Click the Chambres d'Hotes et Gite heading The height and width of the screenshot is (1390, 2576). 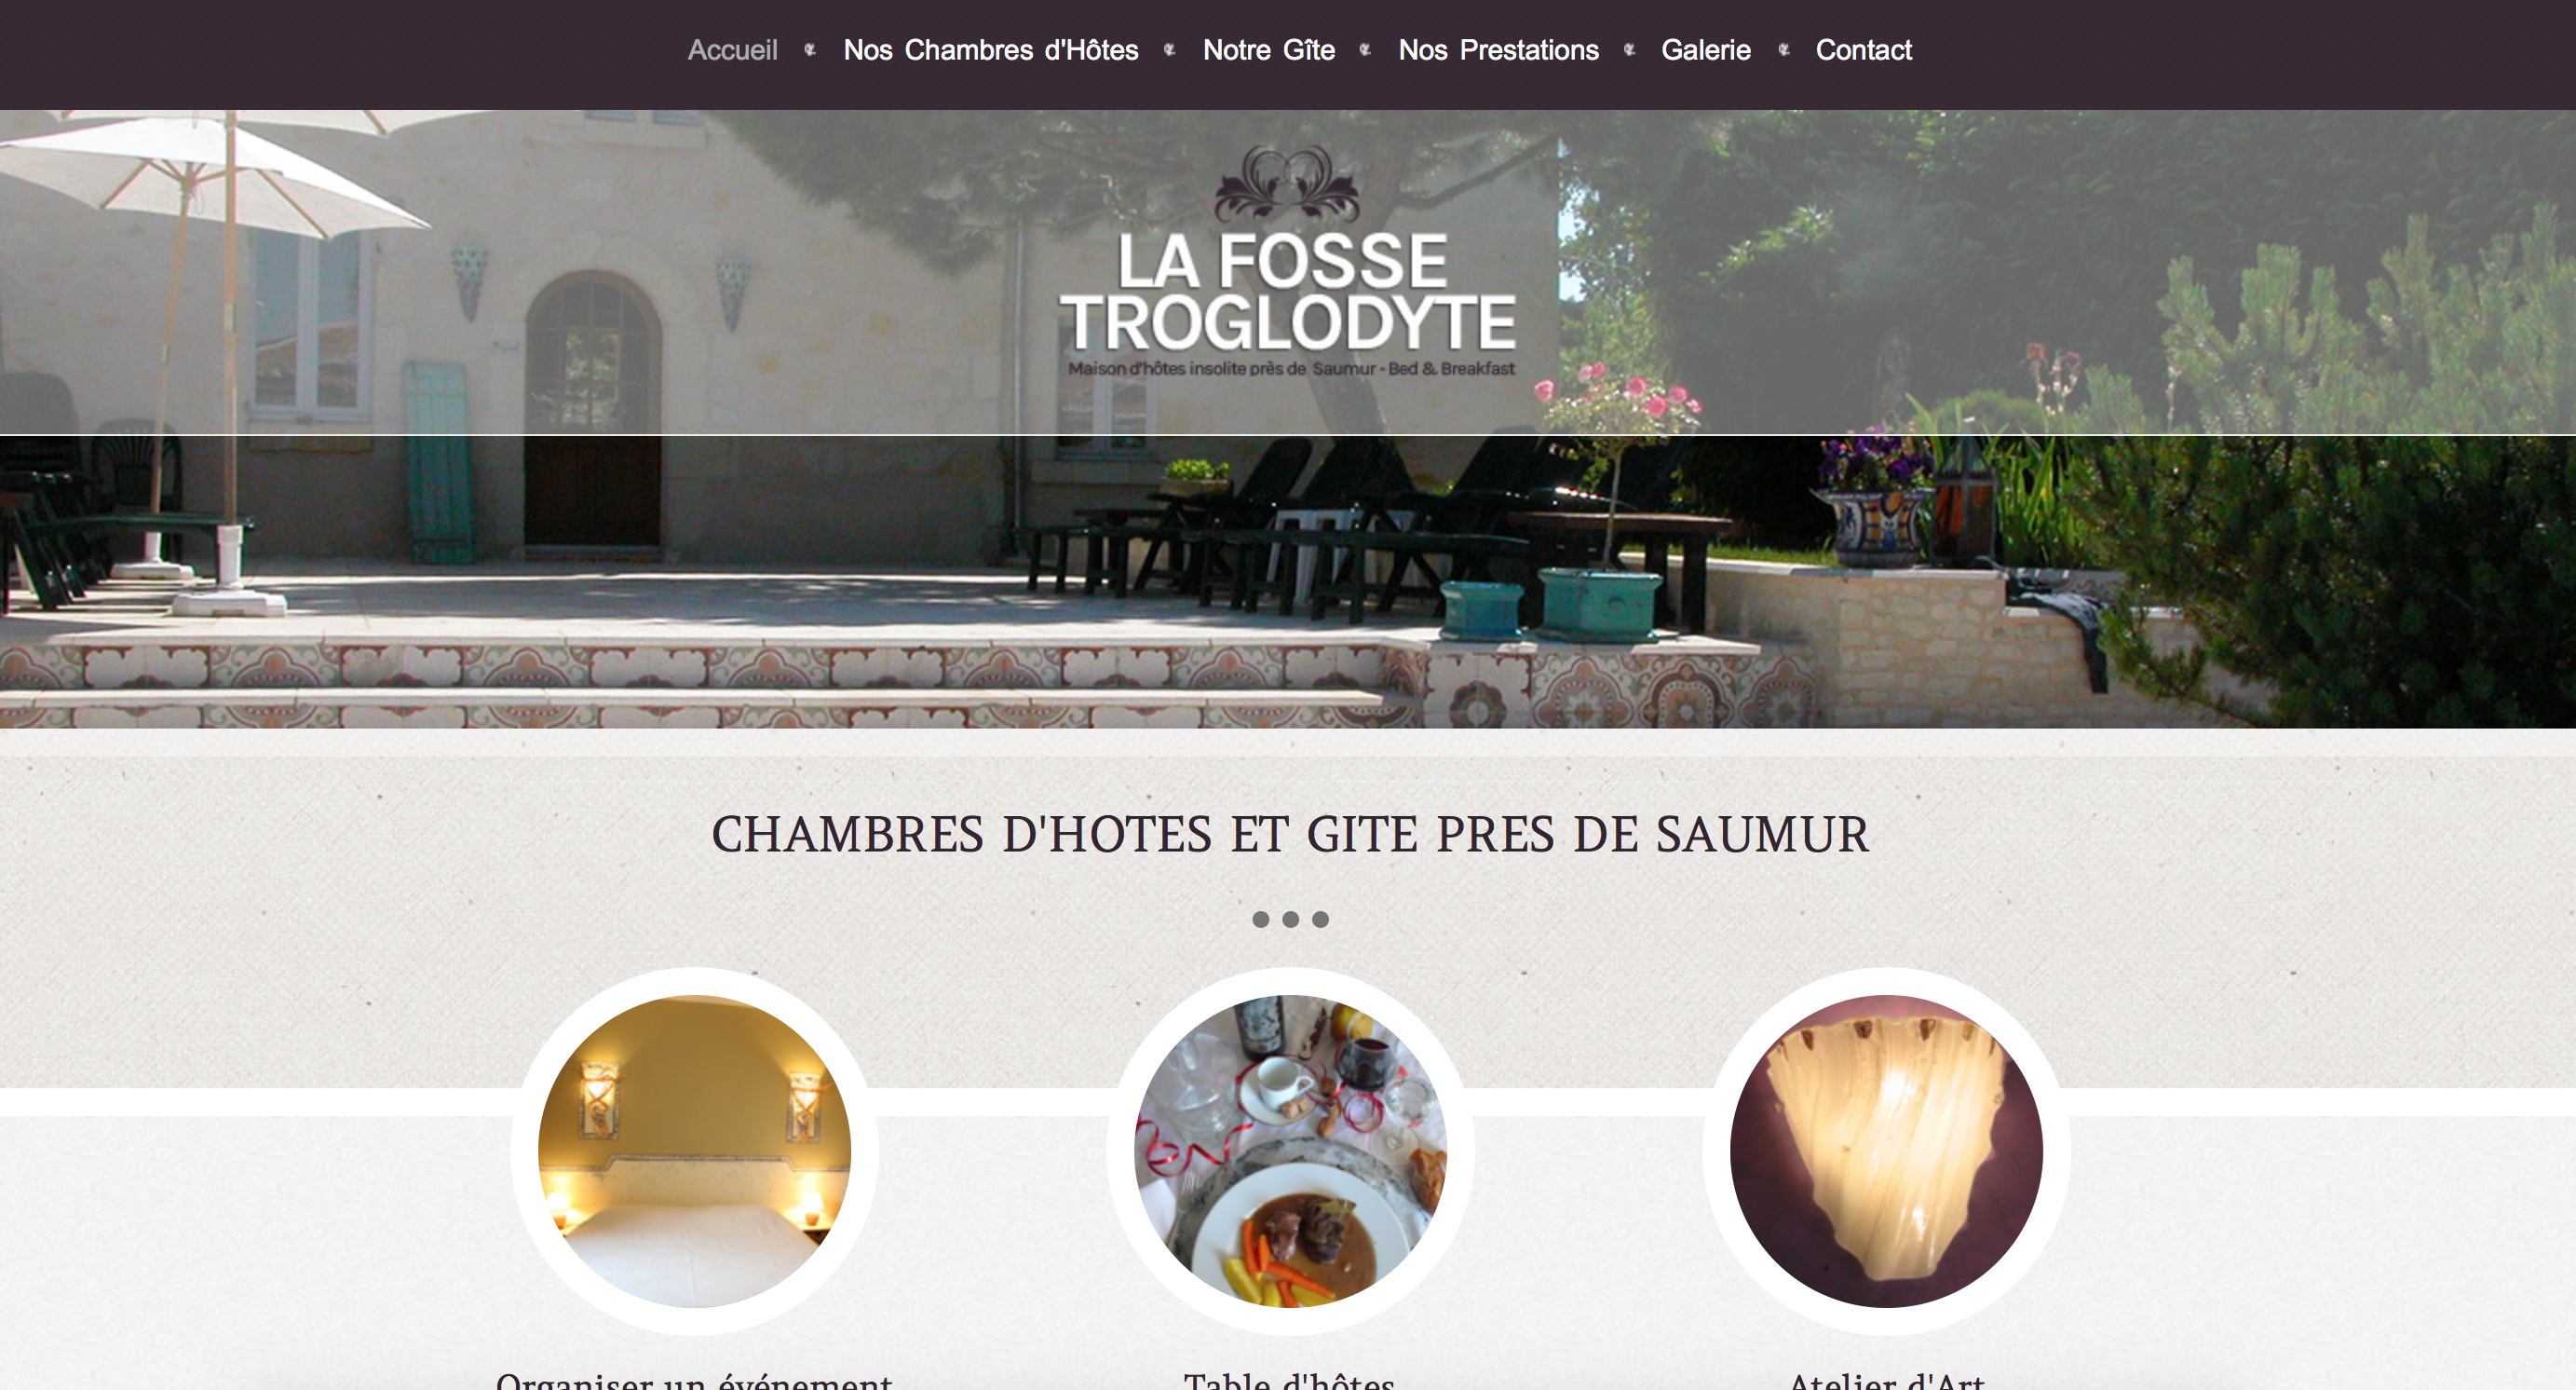[1289, 834]
